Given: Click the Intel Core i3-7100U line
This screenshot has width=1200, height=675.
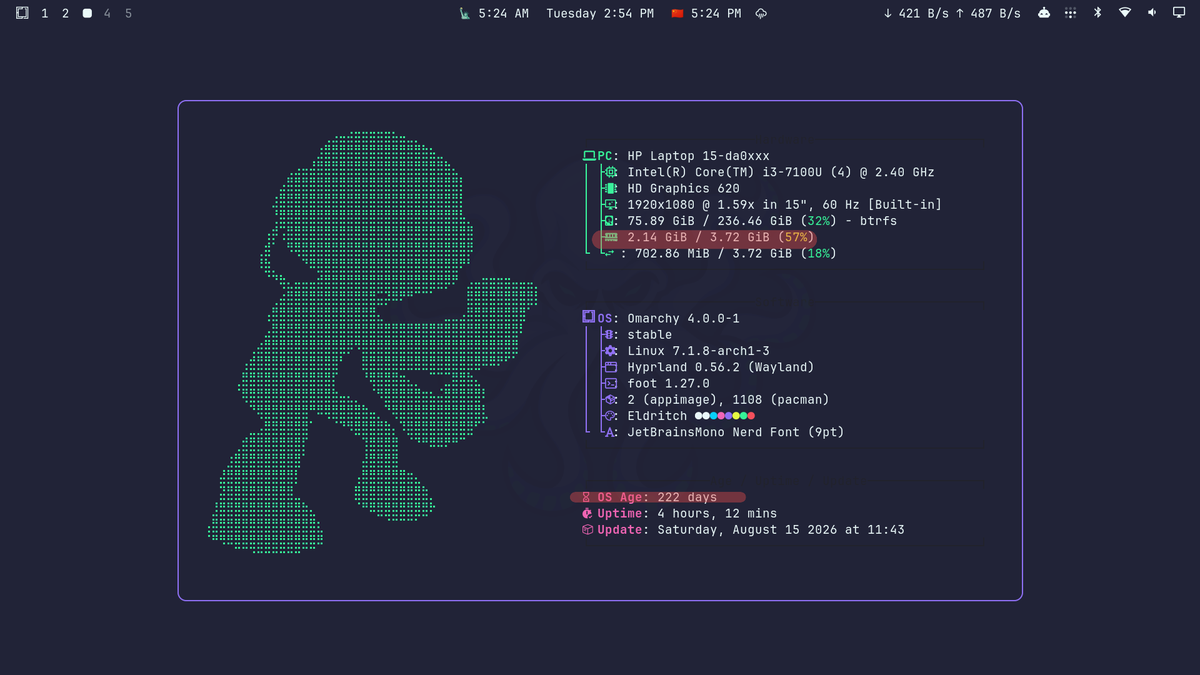Looking at the screenshot, I should [x=781, y=172].
